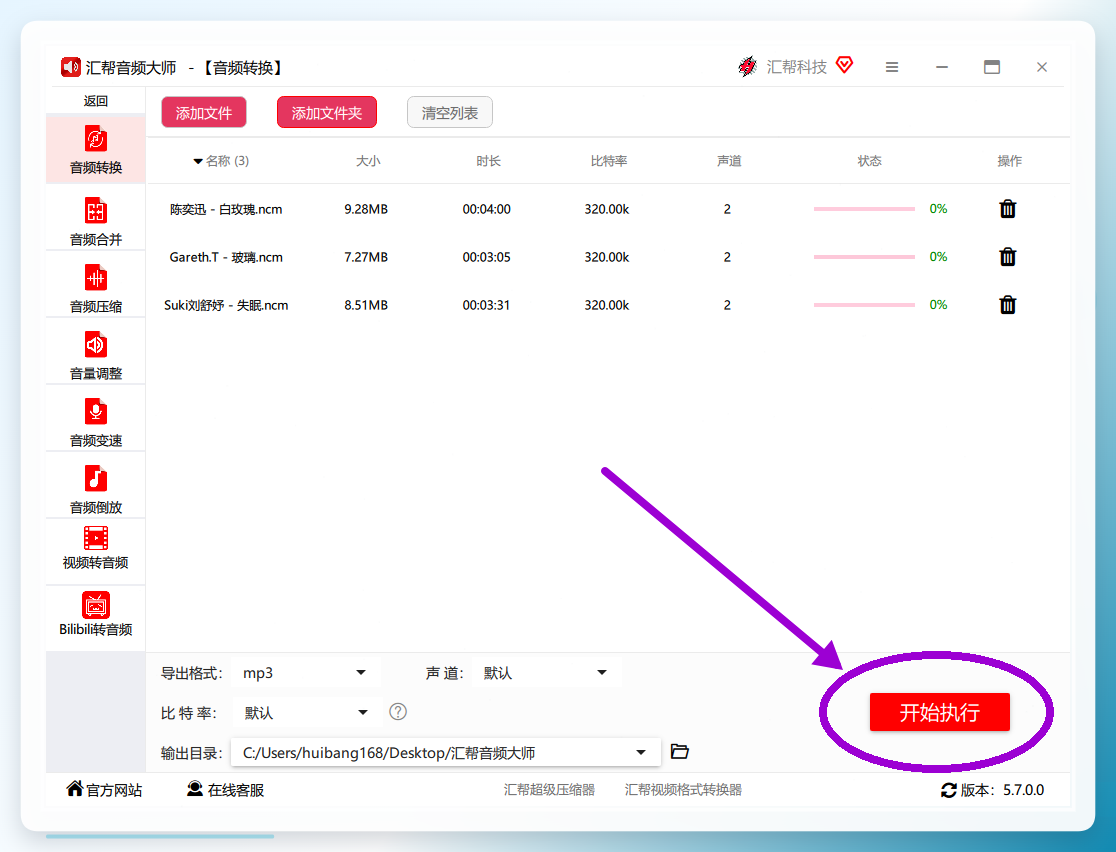Image resolution: width=1116 pixels, height=852 pixels.
Task: Click the 00:04:00 duration cell
Action: click(486, 209)
